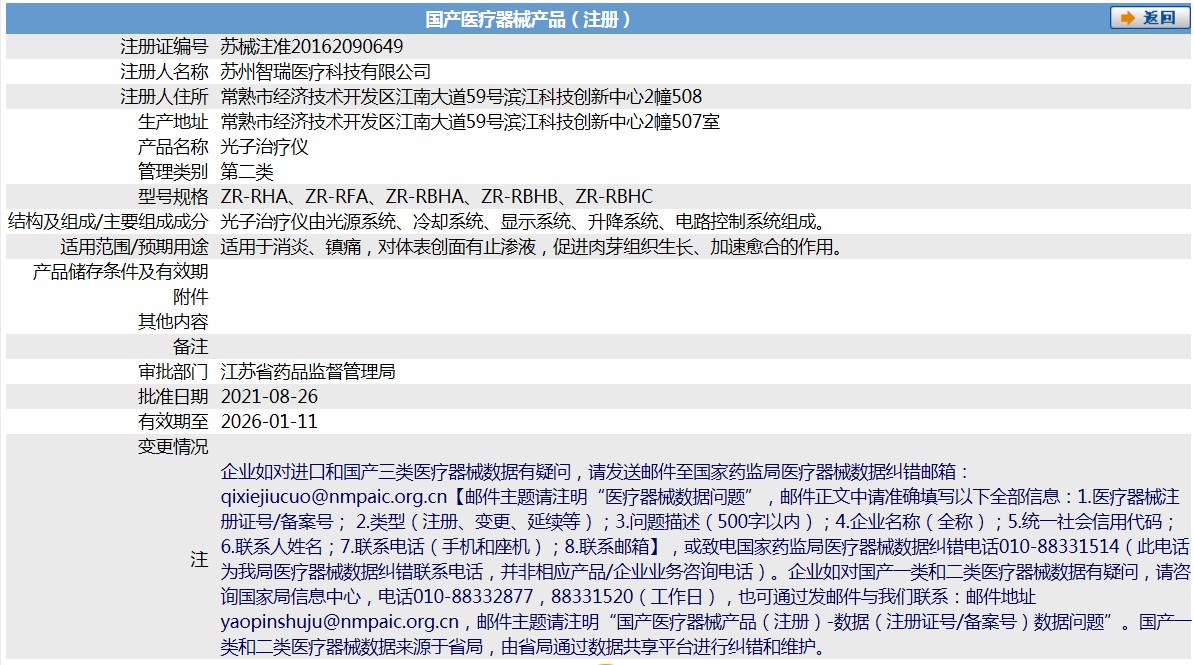Select expiry date 2026-01-11
Viewport: 1194px width, 665px height.
click(269, 421)
